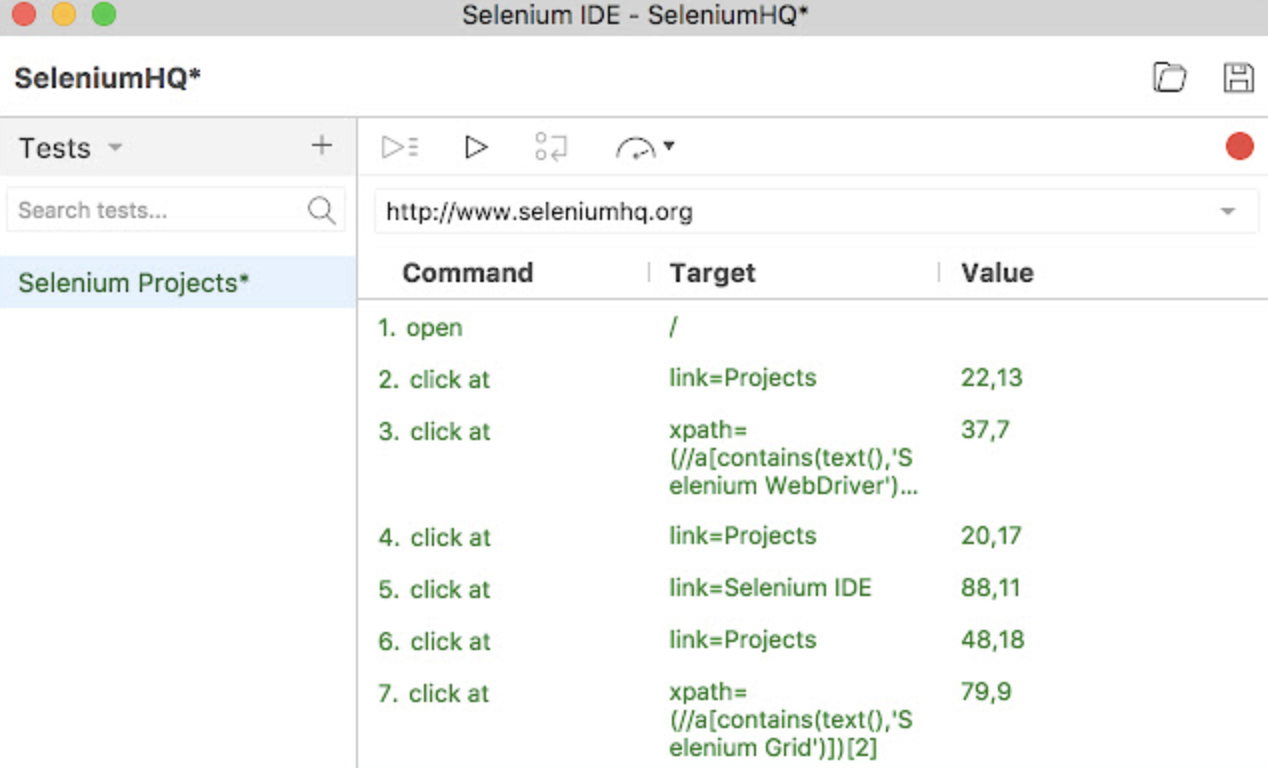This screenshot has height=768, width=1268.
Task: Expand the Tests view dropdown
Action: (x=115, y=148)
